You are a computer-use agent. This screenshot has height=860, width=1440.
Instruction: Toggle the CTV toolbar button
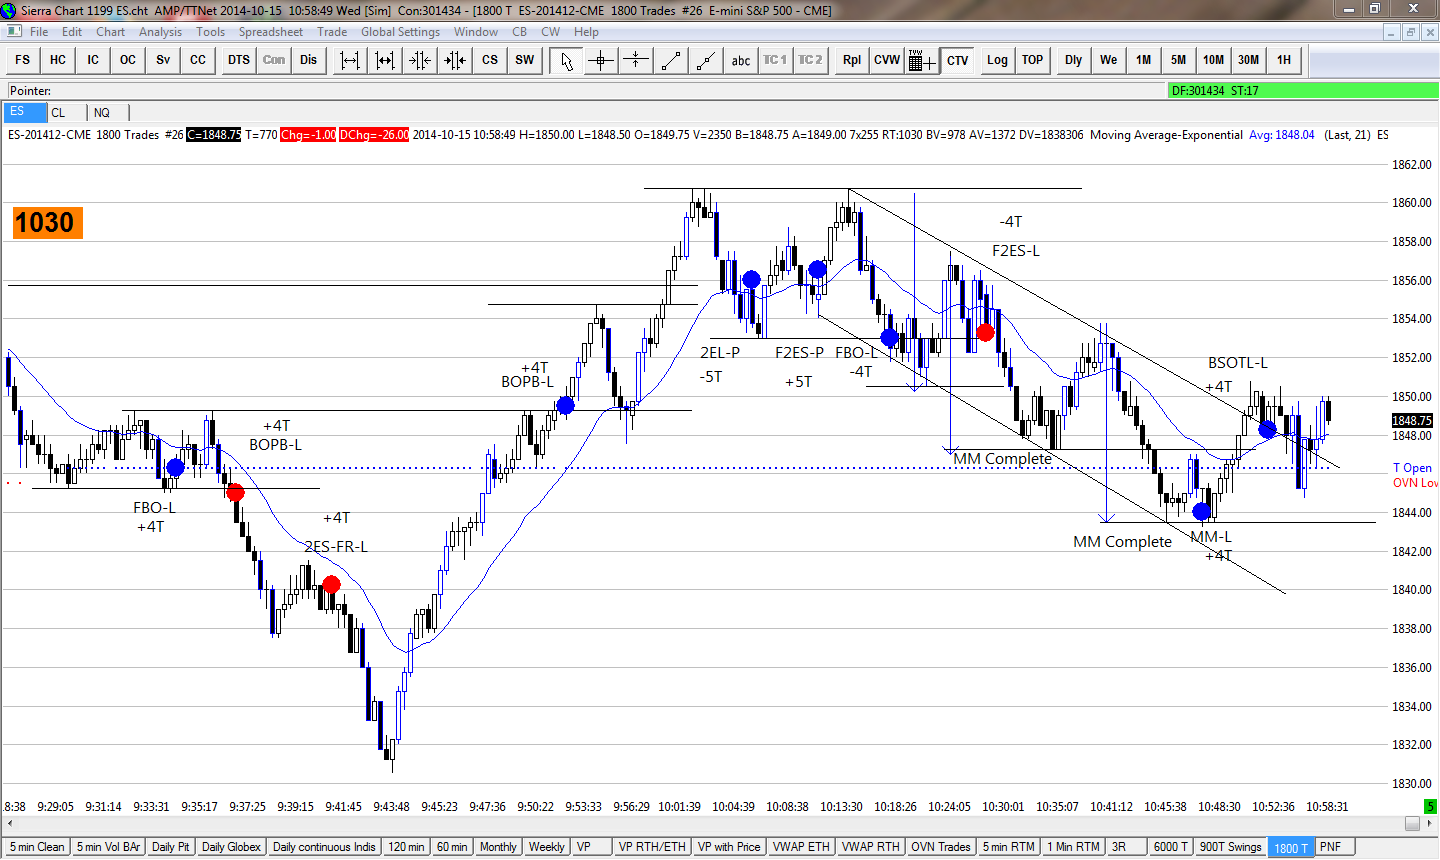(958, 60)
